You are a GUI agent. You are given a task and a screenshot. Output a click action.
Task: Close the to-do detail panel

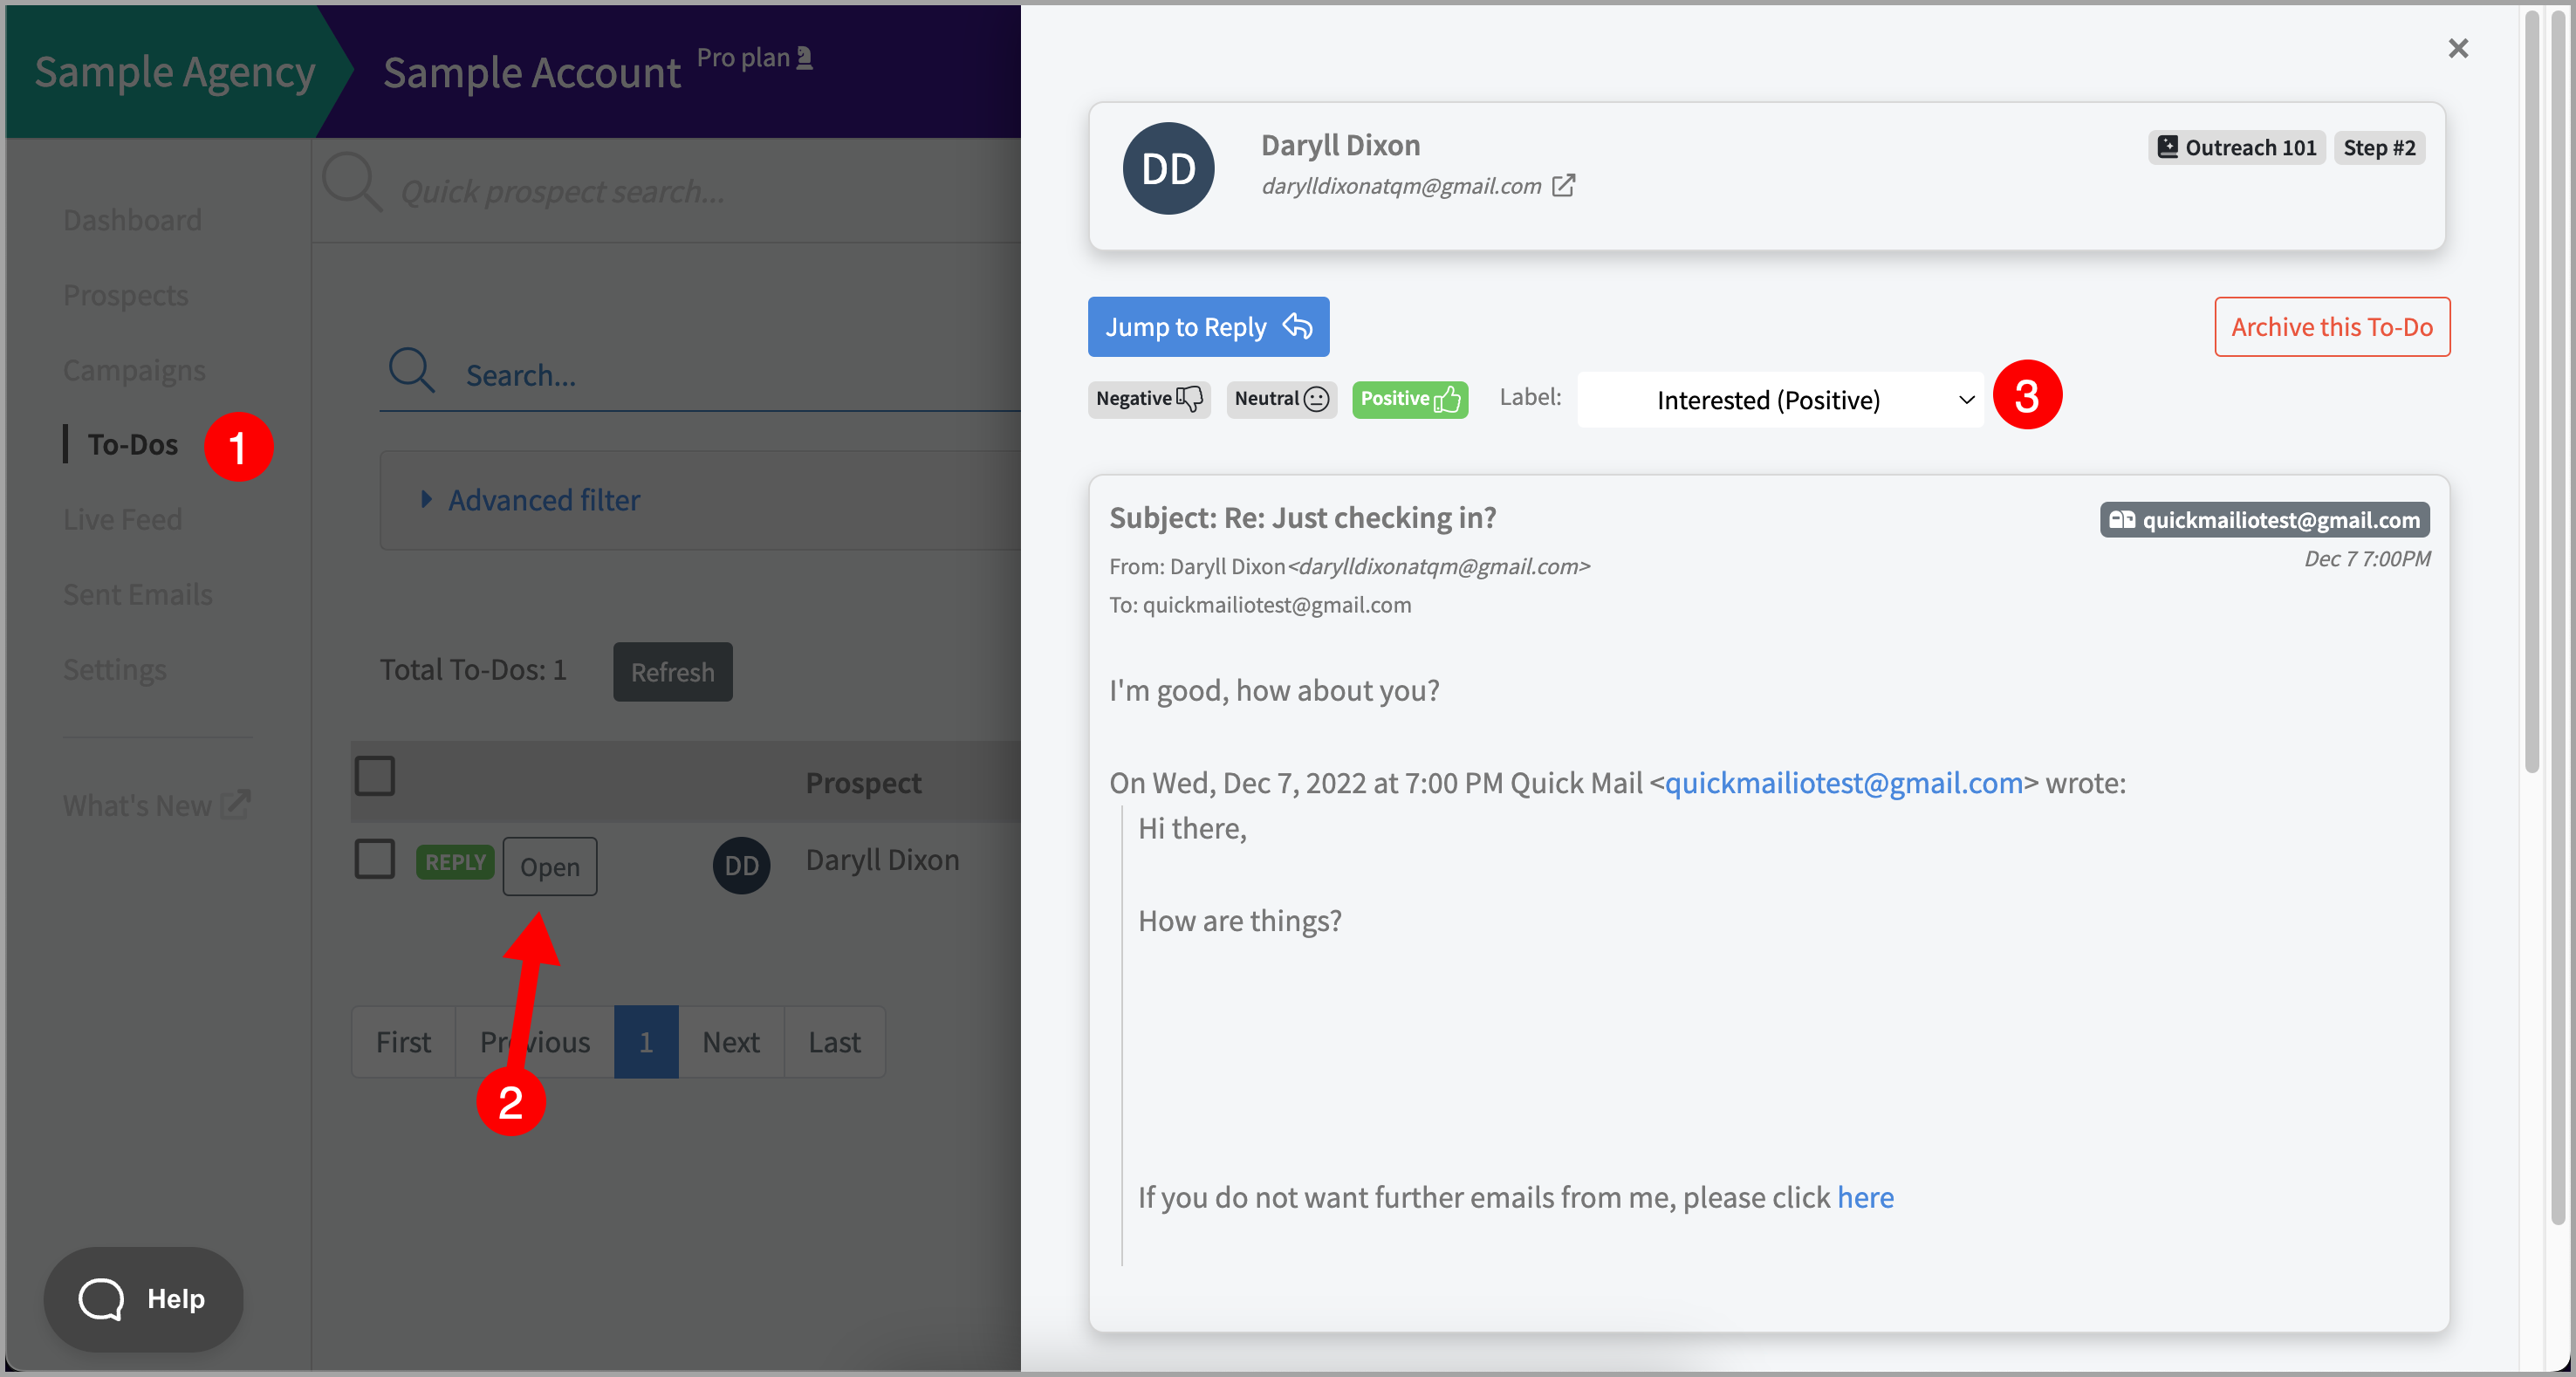(2457, 48)
